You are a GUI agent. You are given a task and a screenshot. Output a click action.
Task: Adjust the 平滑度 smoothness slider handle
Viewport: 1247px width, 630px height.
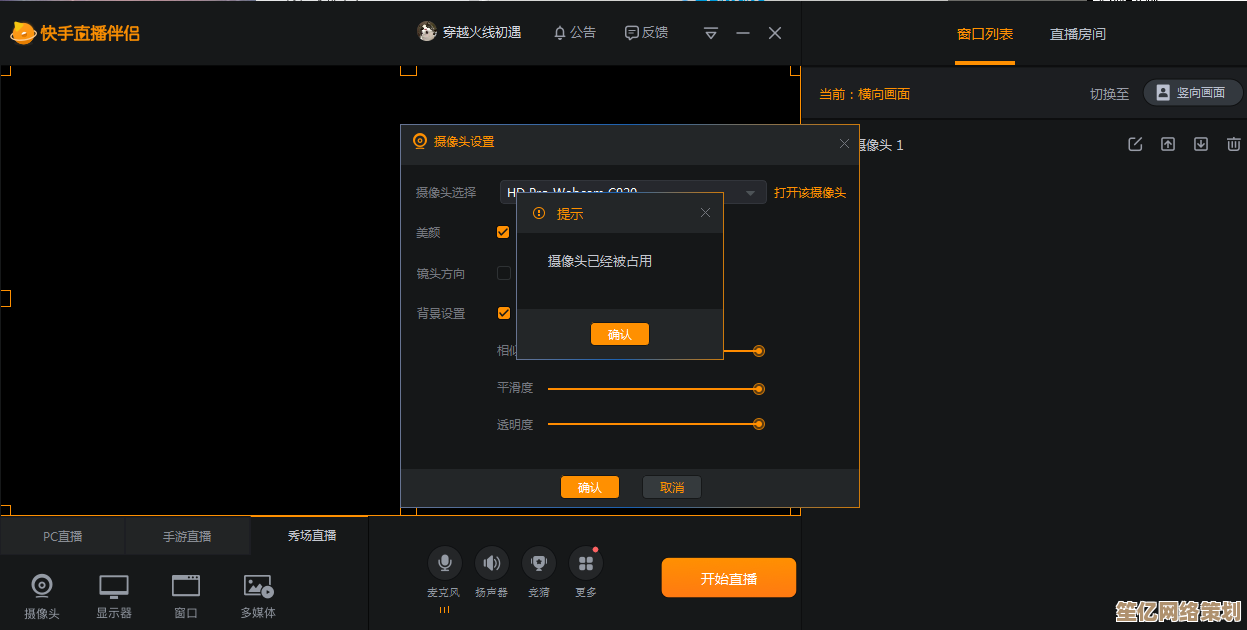point(759,389)
